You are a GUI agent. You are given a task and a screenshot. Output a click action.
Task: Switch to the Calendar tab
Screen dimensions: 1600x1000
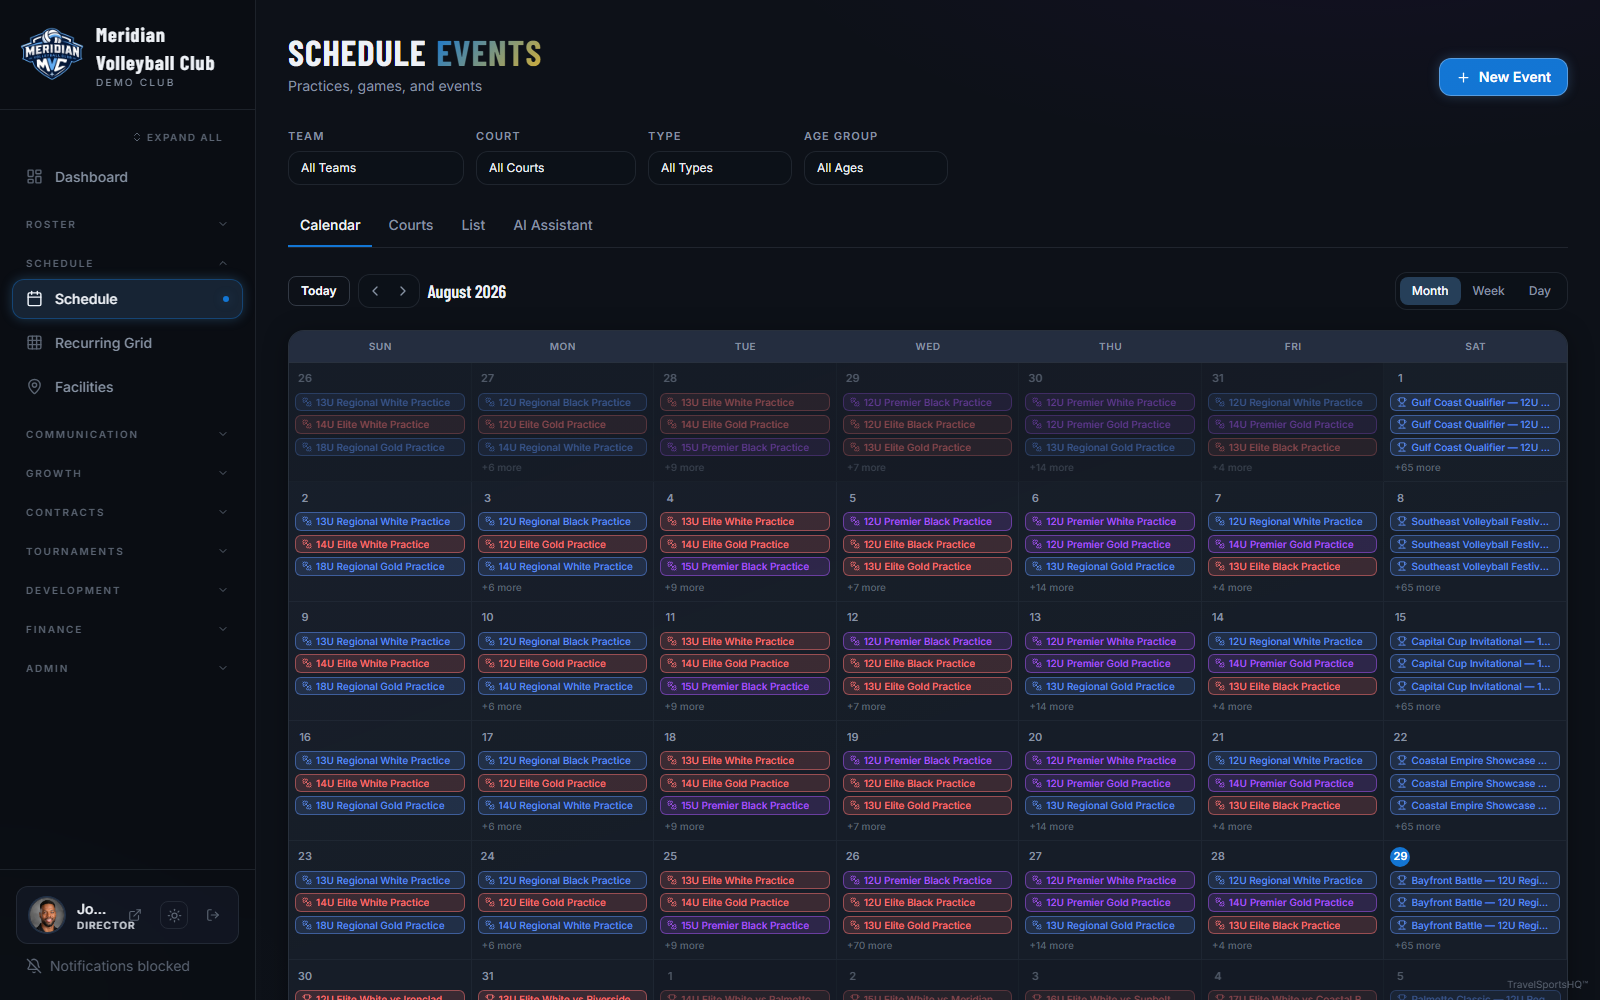(330, 225)
